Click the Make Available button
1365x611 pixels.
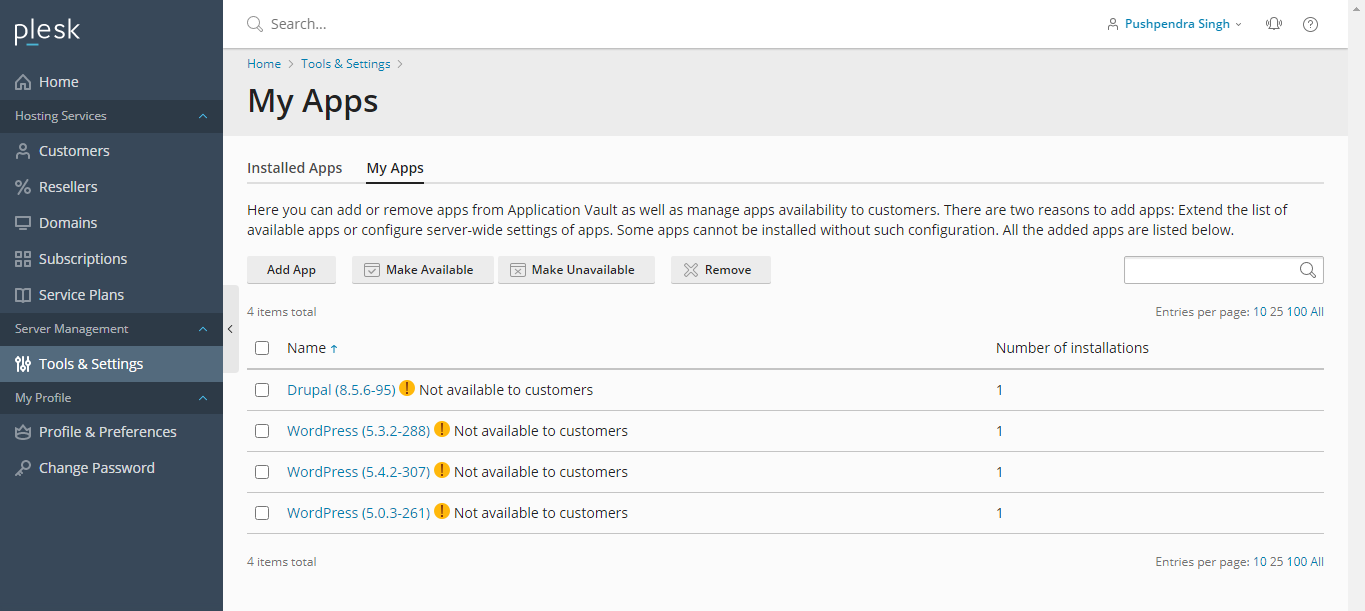coord(424,270)
